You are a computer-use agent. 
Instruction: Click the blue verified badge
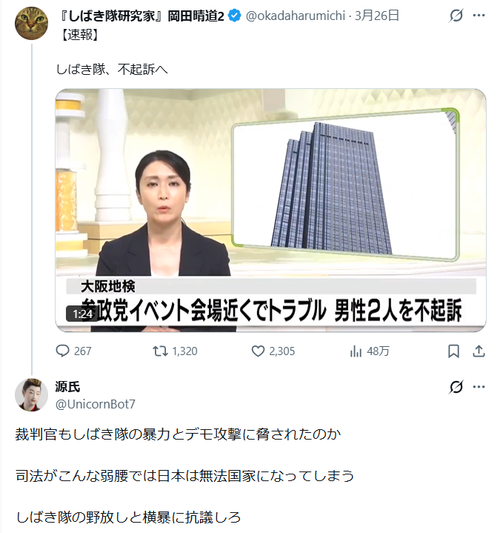pos(234,16)
